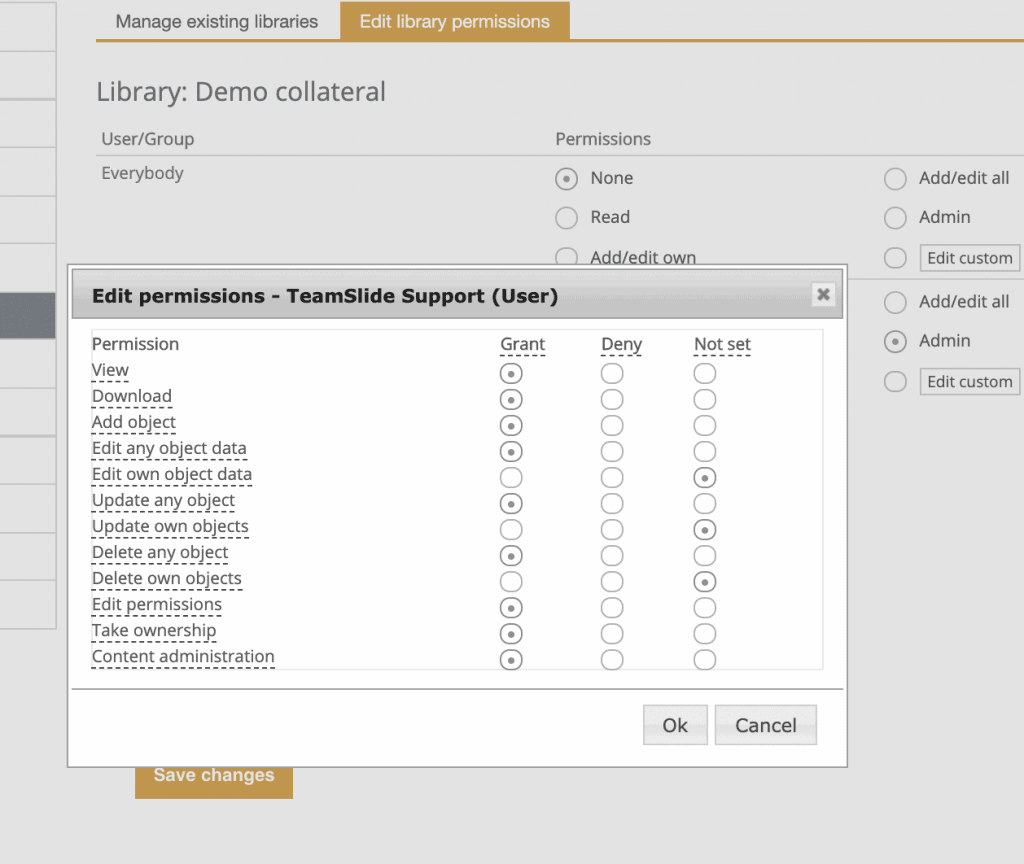Select Admin in the lower permission group

tap(895, 341)
